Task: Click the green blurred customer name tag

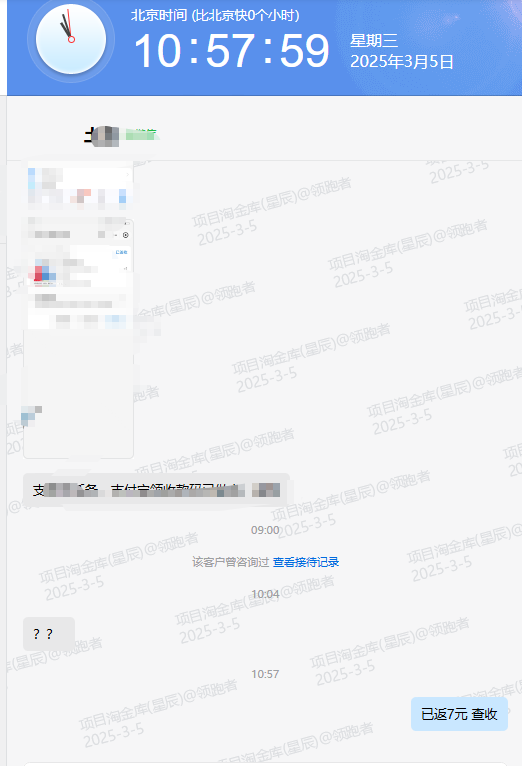Action: click(x=141, y=134)
